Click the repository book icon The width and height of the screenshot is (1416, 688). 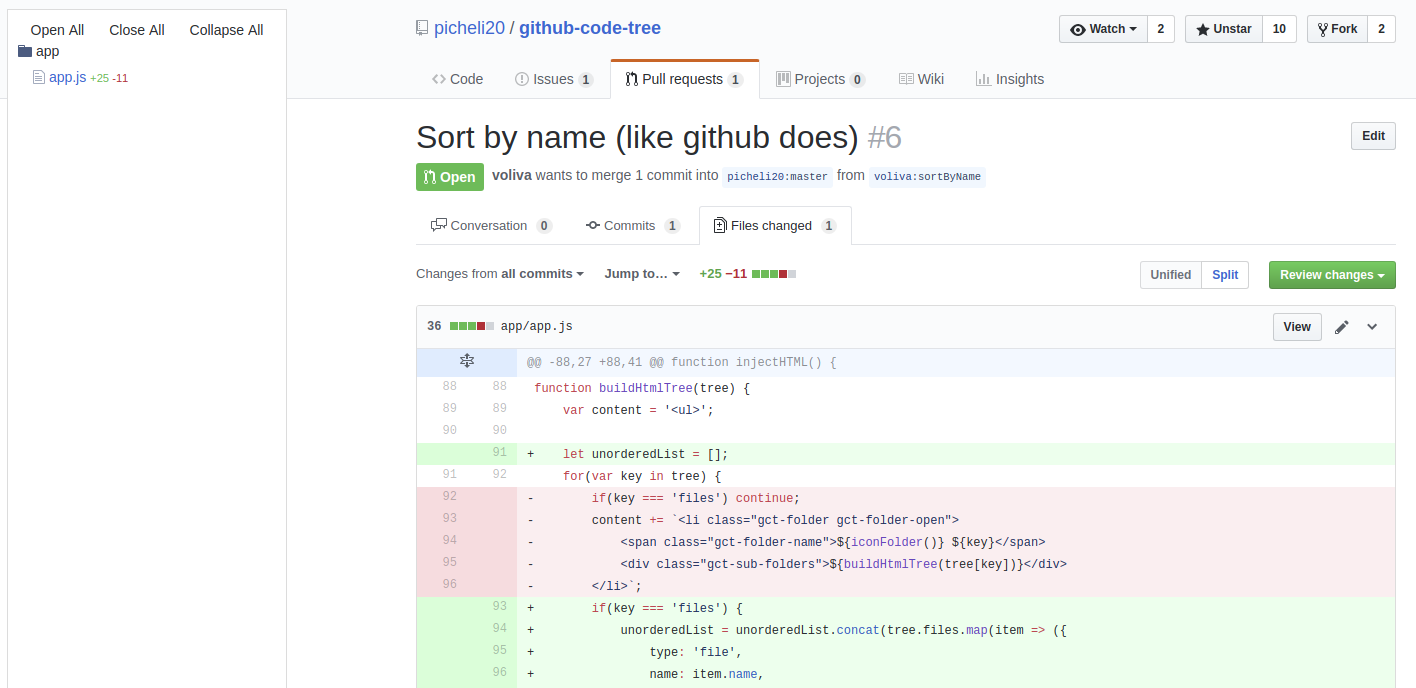pyautogui.click(x=422, y=28)
